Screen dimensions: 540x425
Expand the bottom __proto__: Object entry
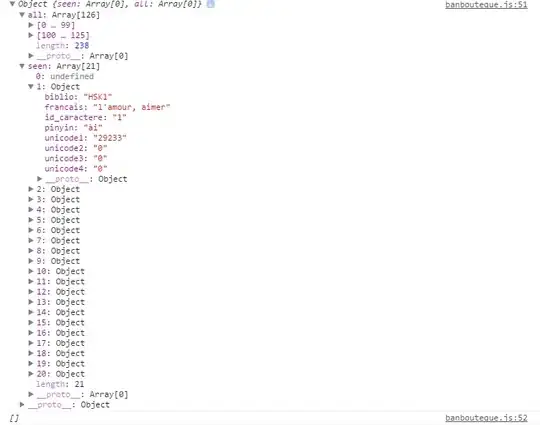[22, 404]
